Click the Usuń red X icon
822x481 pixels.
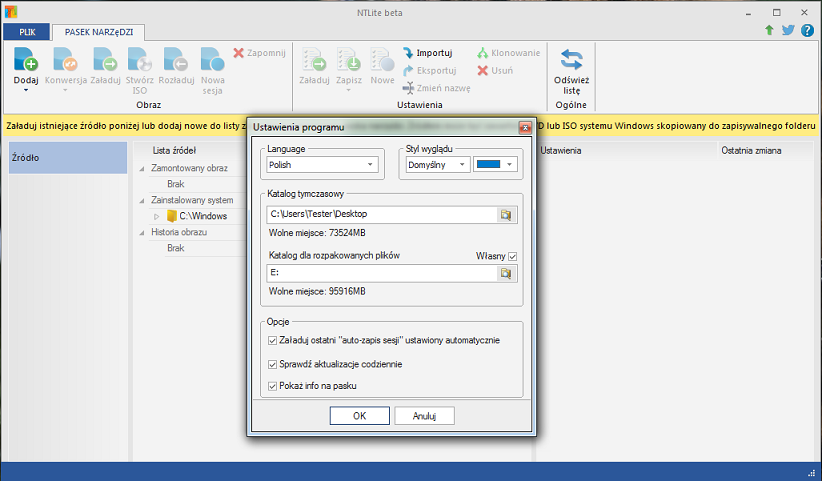[483, 71]
